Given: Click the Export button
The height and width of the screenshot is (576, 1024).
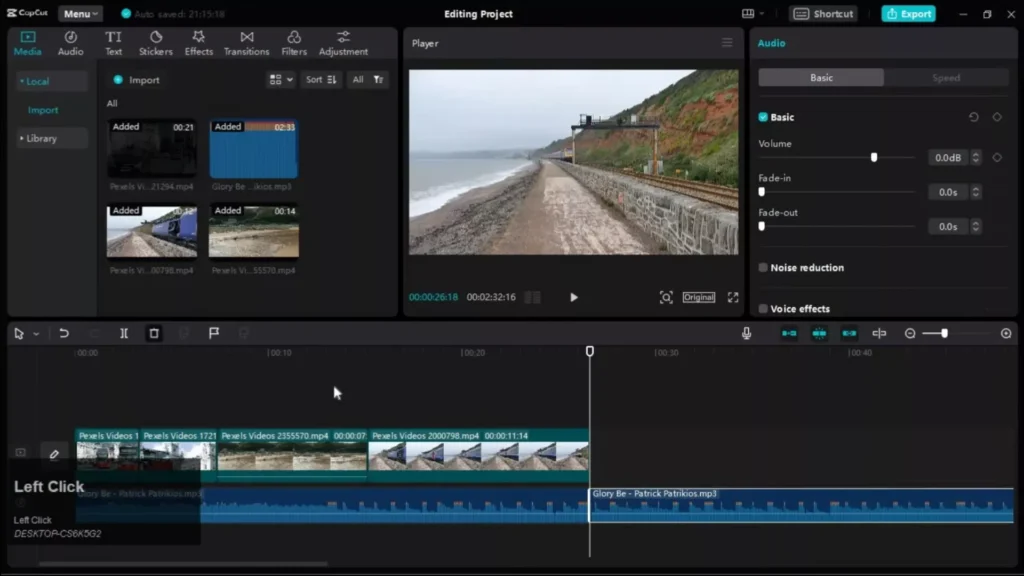Looking at the screenshot, I should click(x=907, y=13).
